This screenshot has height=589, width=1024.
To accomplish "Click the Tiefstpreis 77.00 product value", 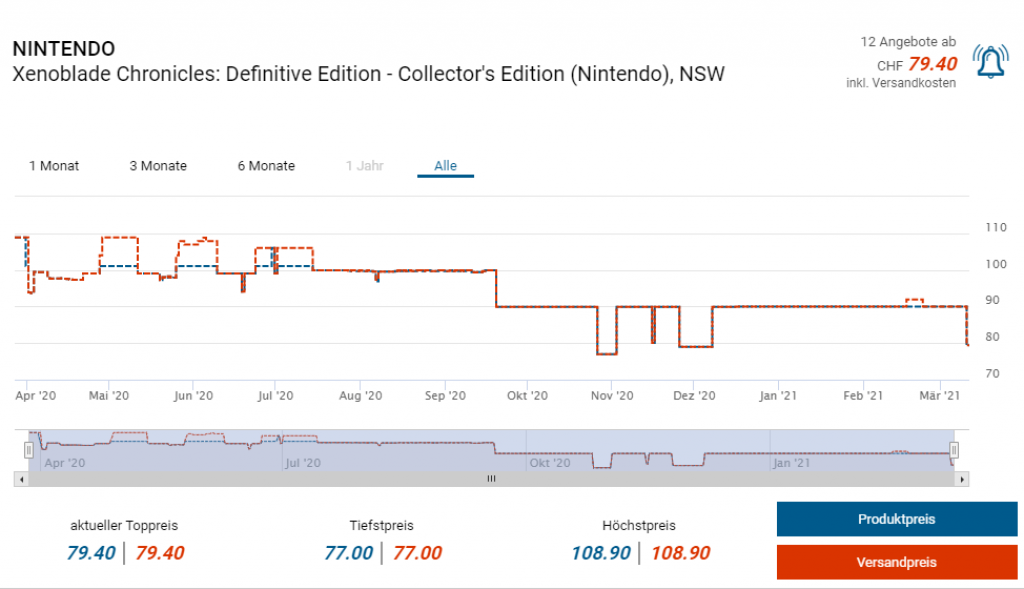I will coord(349,553).
